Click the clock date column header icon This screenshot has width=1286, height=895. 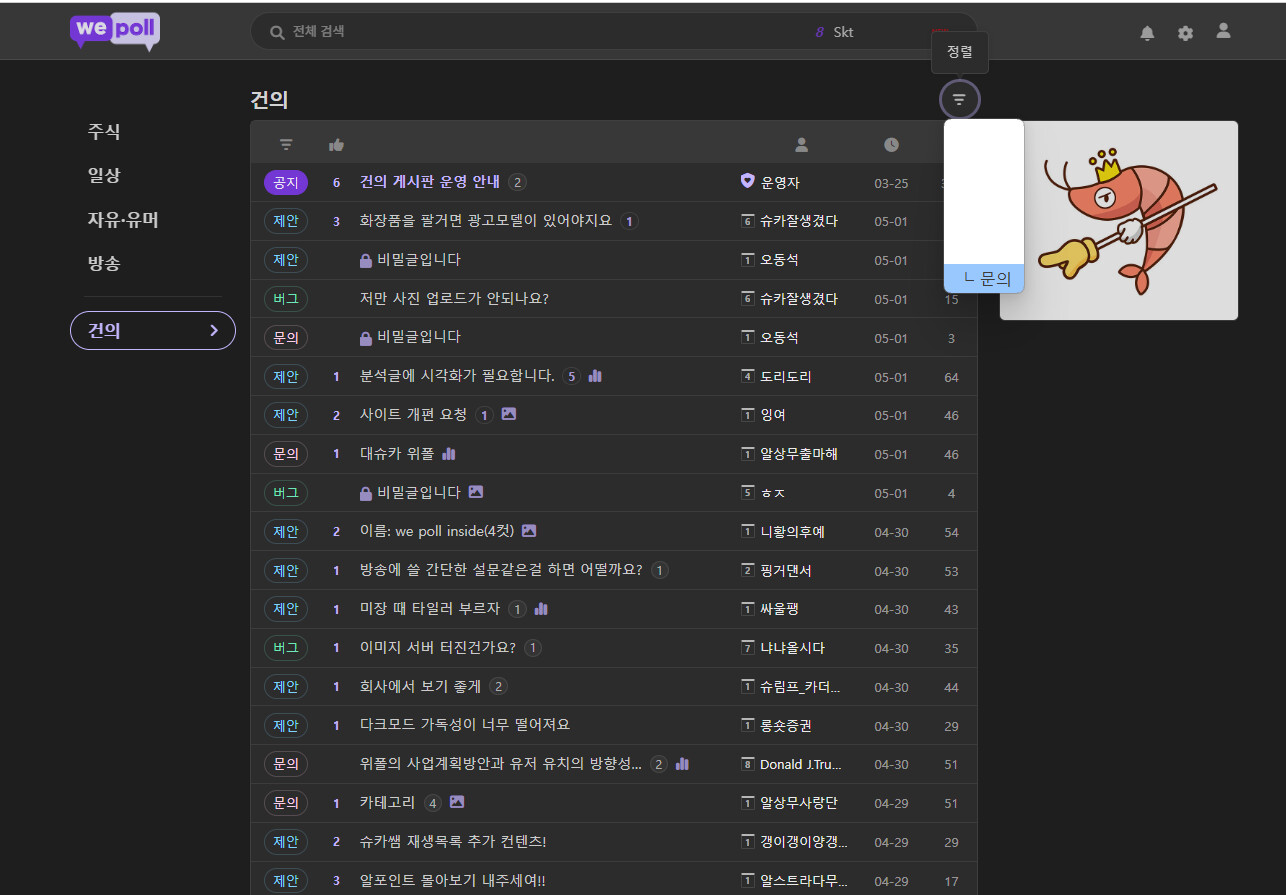click(x=891, y=145)
